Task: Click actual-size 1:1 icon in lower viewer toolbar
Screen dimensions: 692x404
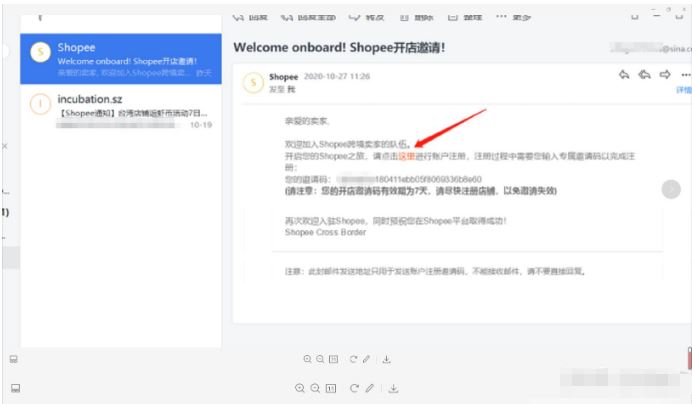Action: [331, 388]
